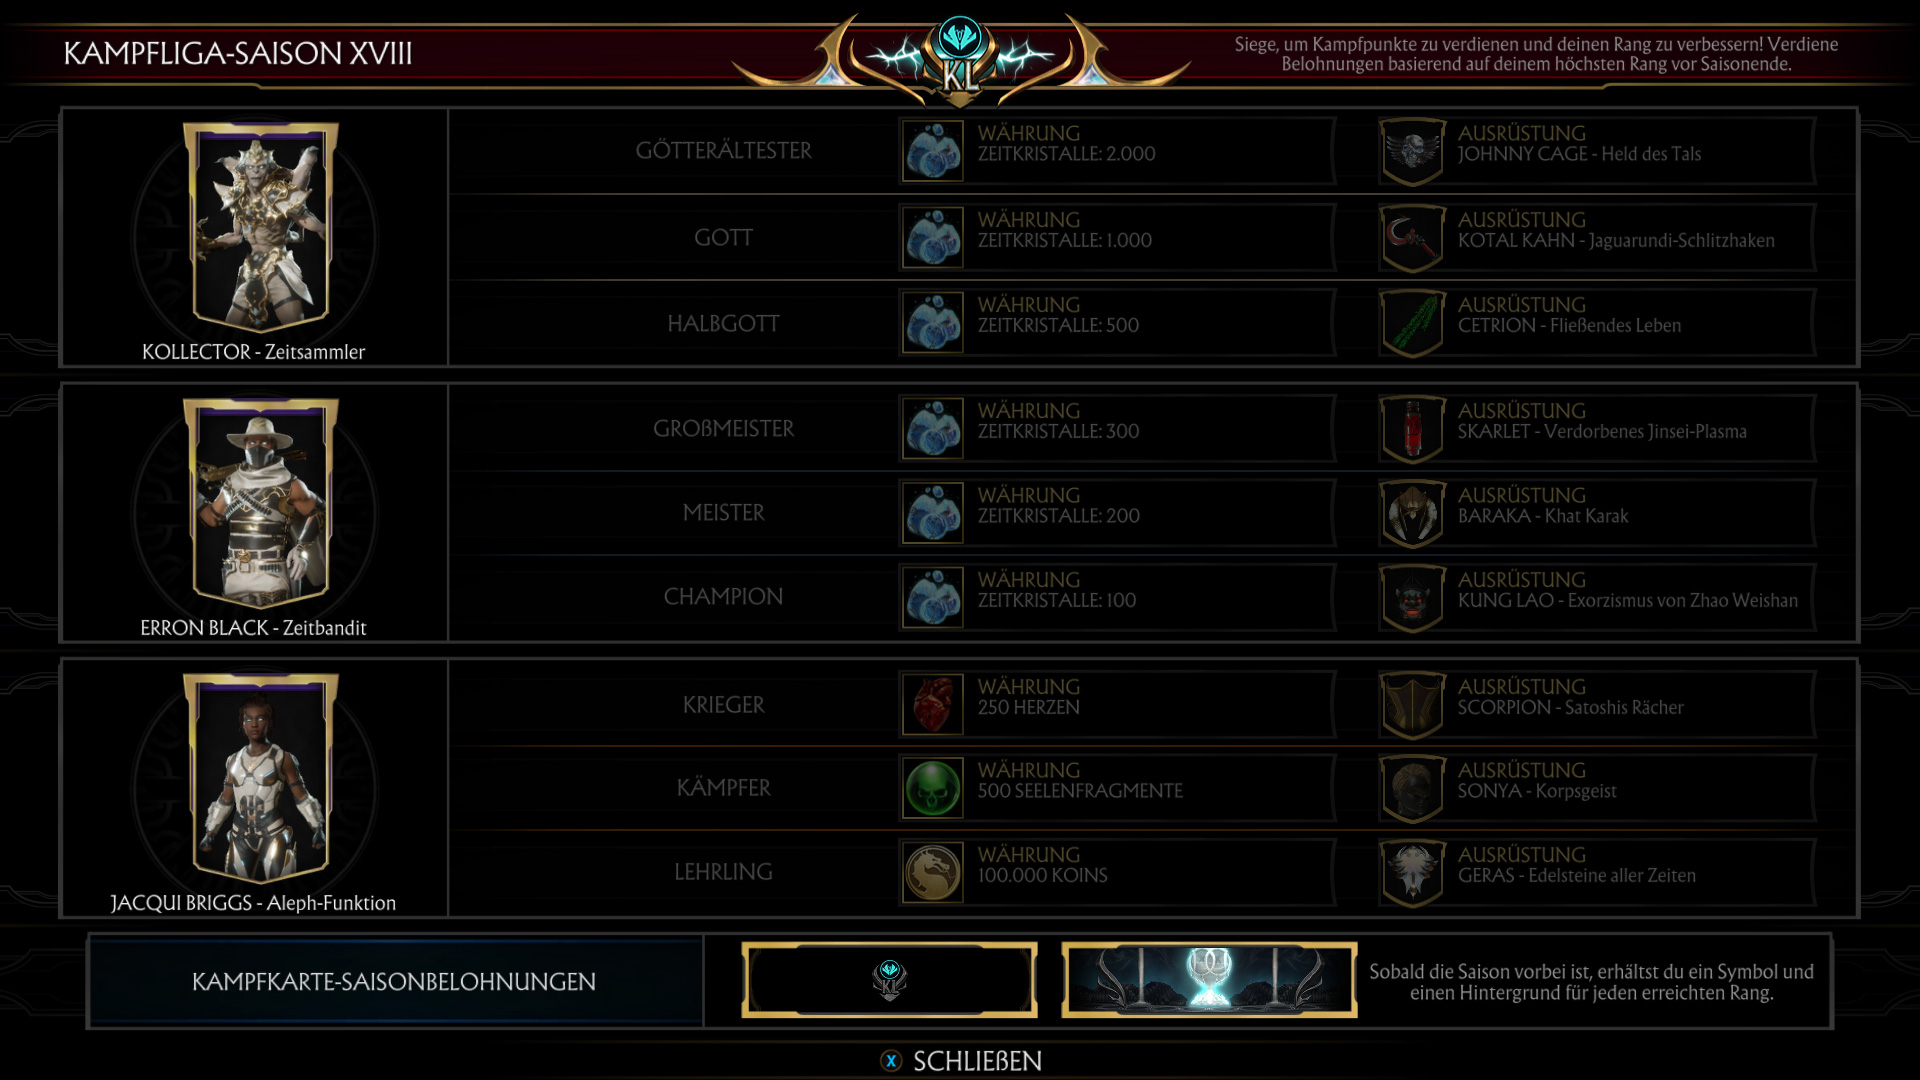Open the Kollector Zeitsammler skin portrait
Viewport: 1920px width, 1080px height.
point(260,227)
